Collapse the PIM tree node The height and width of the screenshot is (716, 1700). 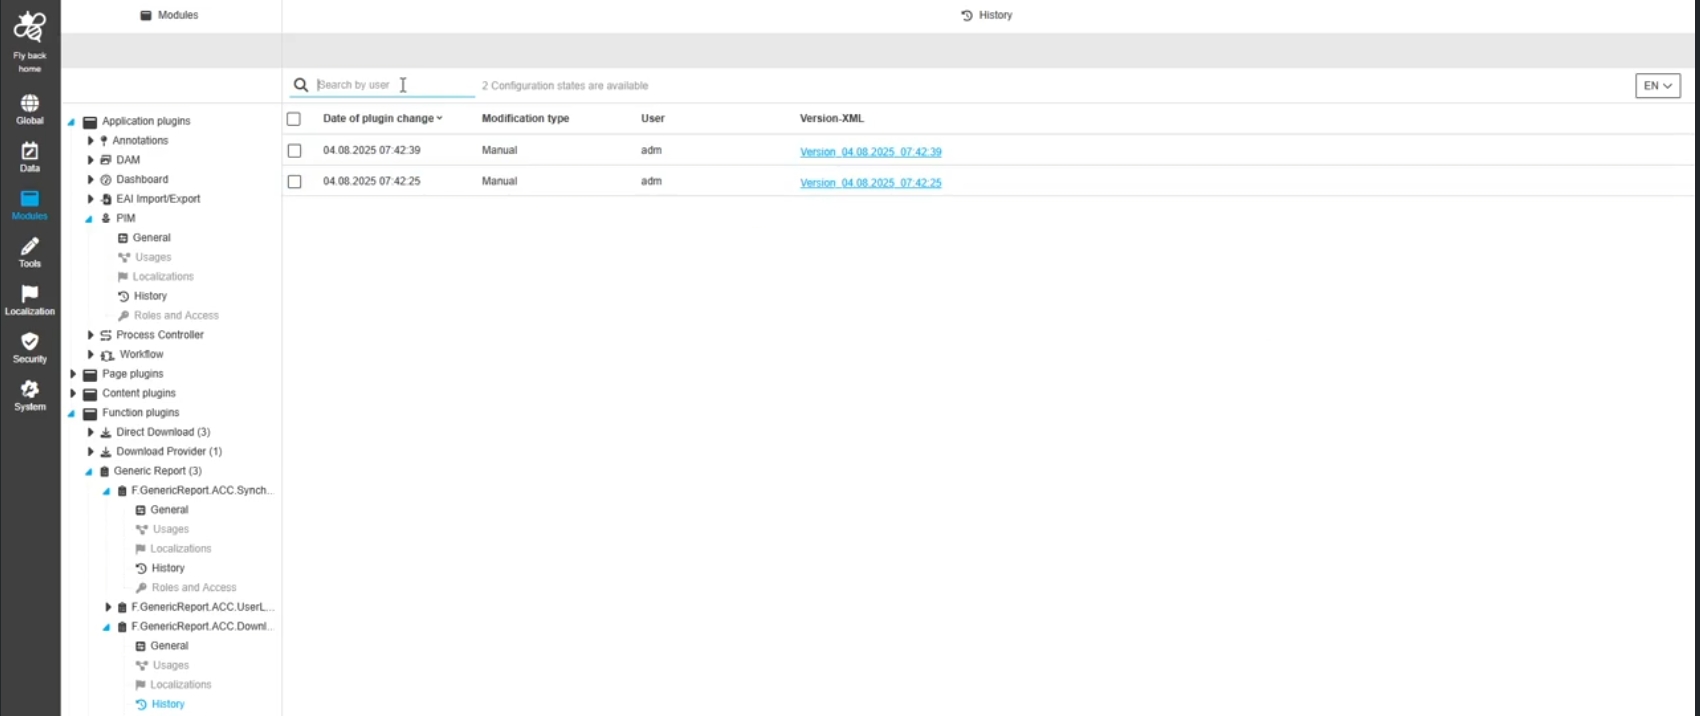click(89, 219)
